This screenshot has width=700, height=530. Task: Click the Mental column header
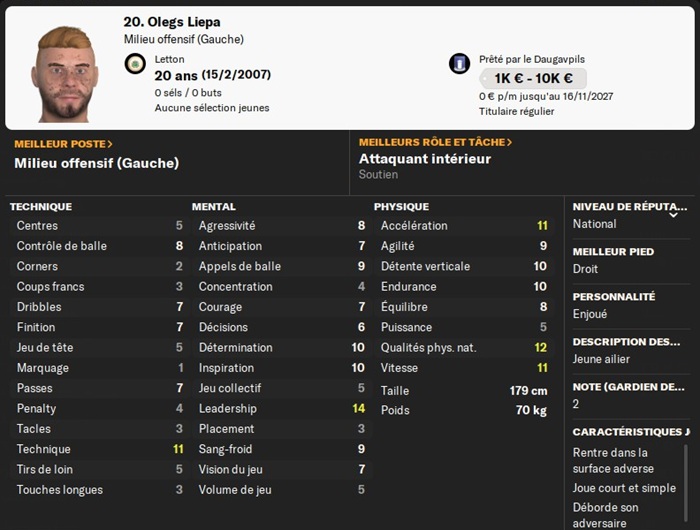213,207
